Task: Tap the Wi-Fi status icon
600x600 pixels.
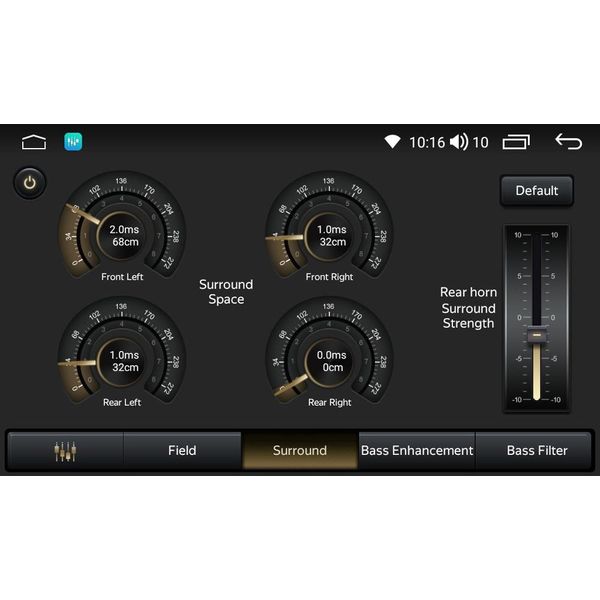Action: pyautogui.click(x=392, y=142)
